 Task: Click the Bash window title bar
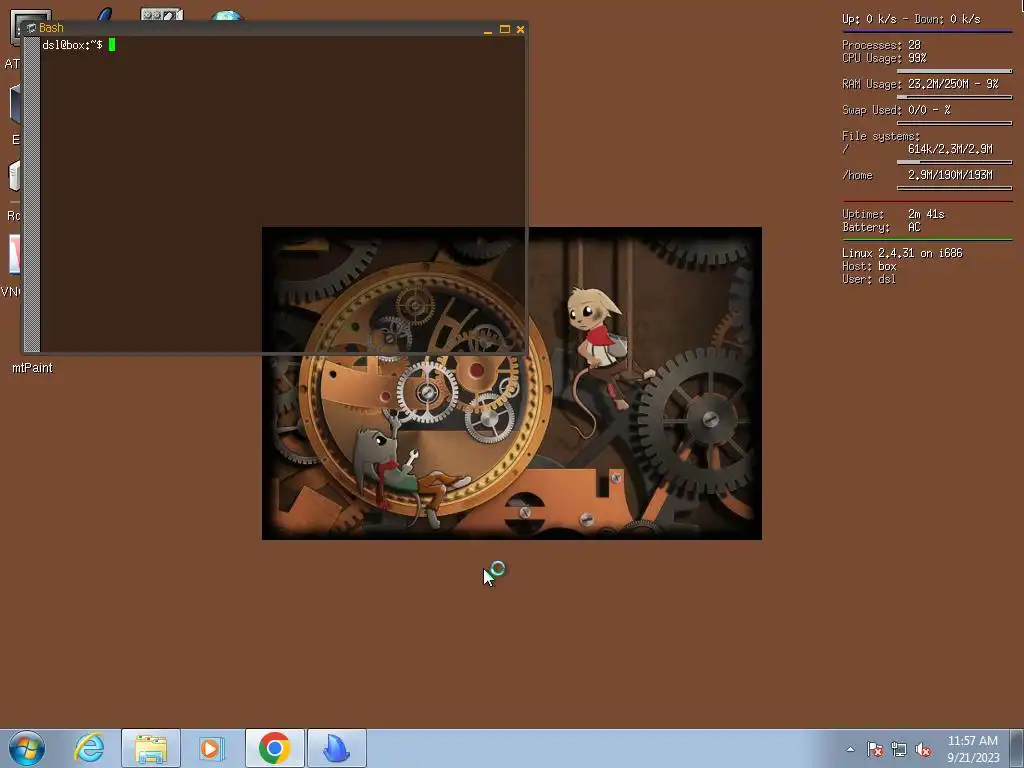click(x=274, y=28)
